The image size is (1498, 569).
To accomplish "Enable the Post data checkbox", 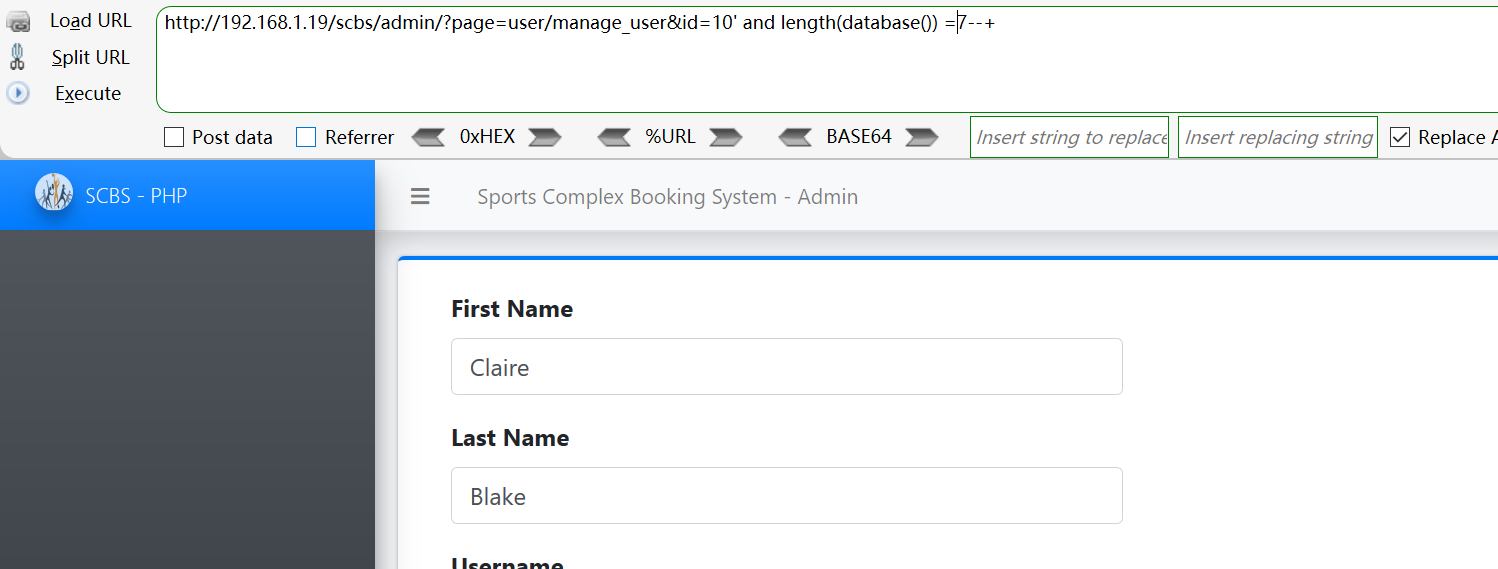I will click(x=174, y=137).
